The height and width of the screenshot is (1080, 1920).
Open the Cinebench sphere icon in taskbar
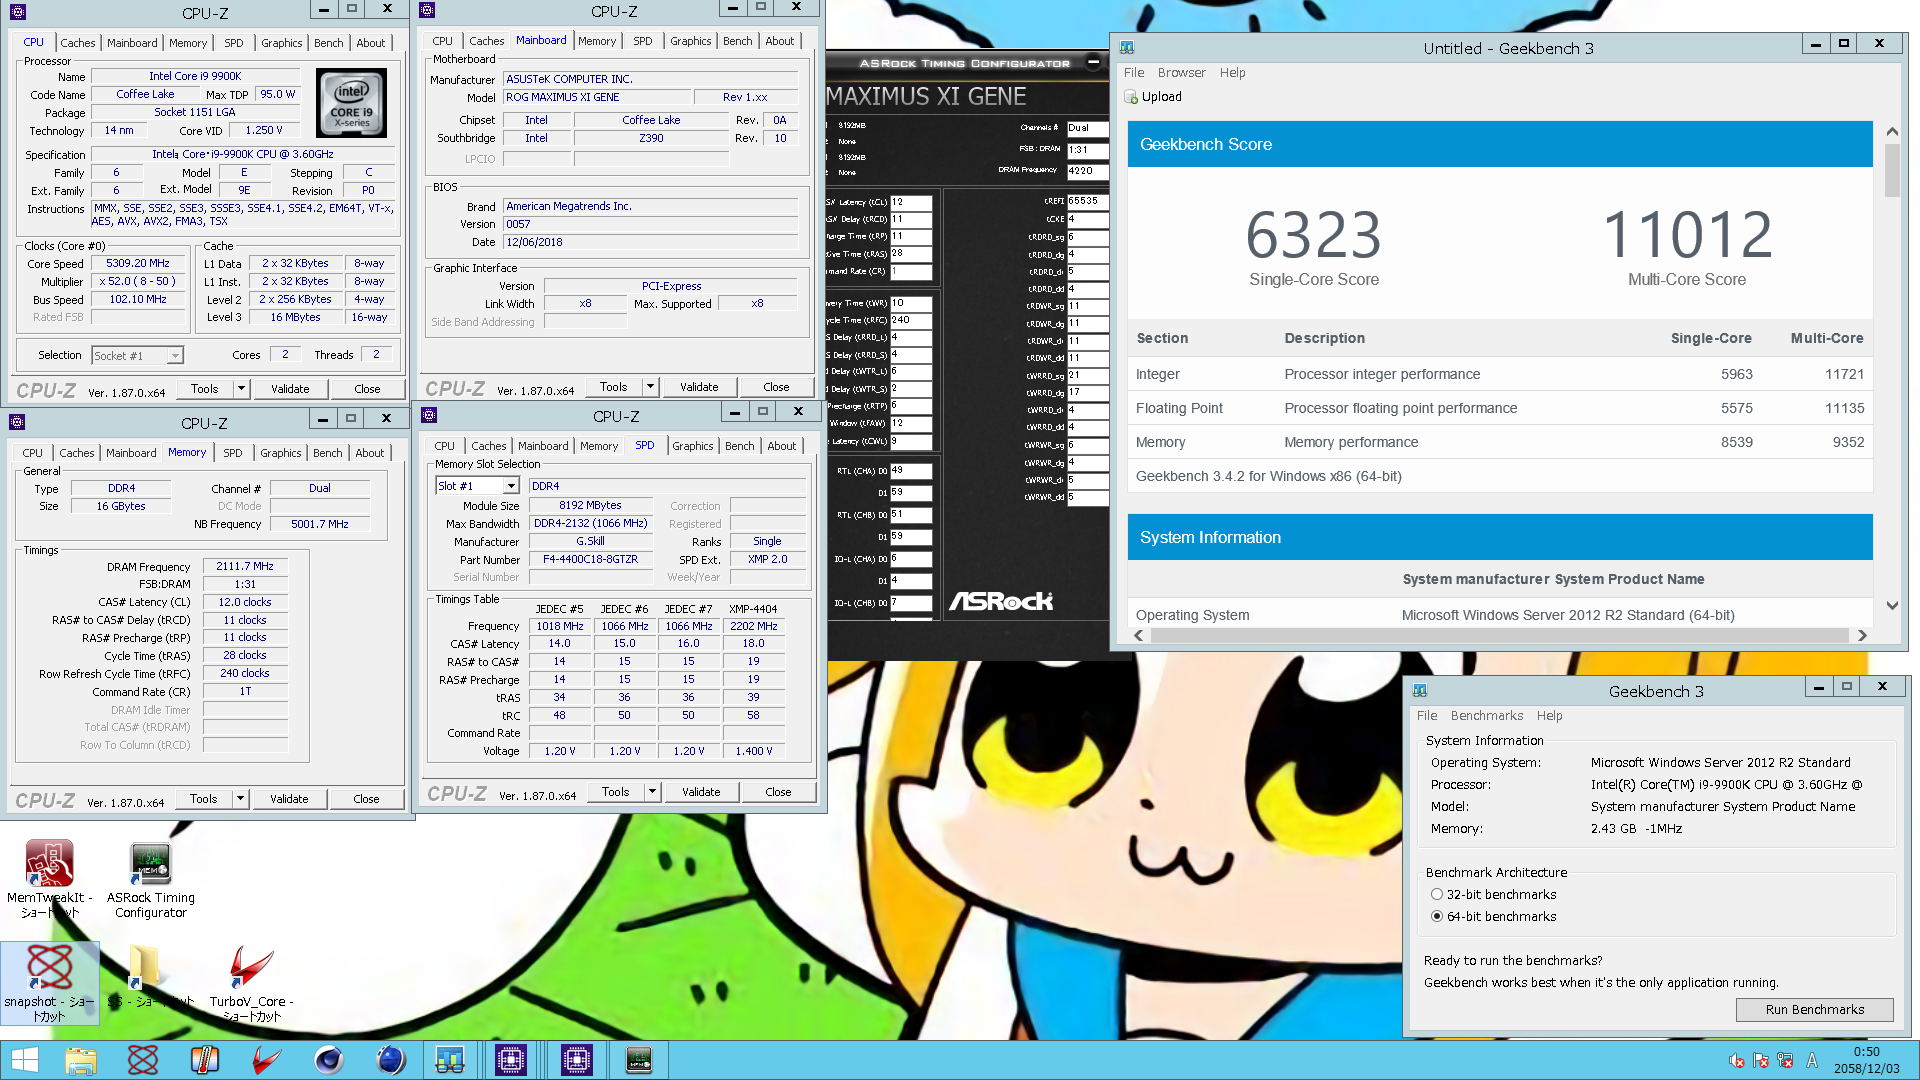pos(329,1060)
